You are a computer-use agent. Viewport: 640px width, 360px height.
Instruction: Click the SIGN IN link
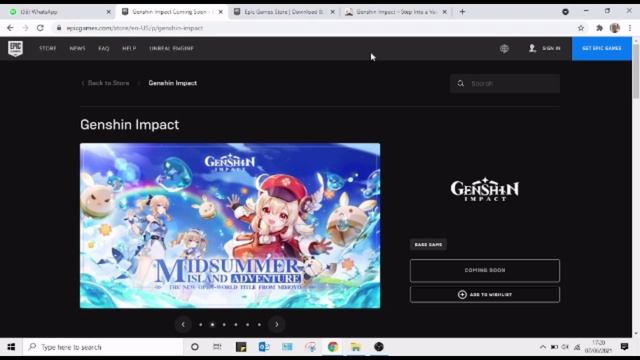pyautogui.click(x=545, y=48)
